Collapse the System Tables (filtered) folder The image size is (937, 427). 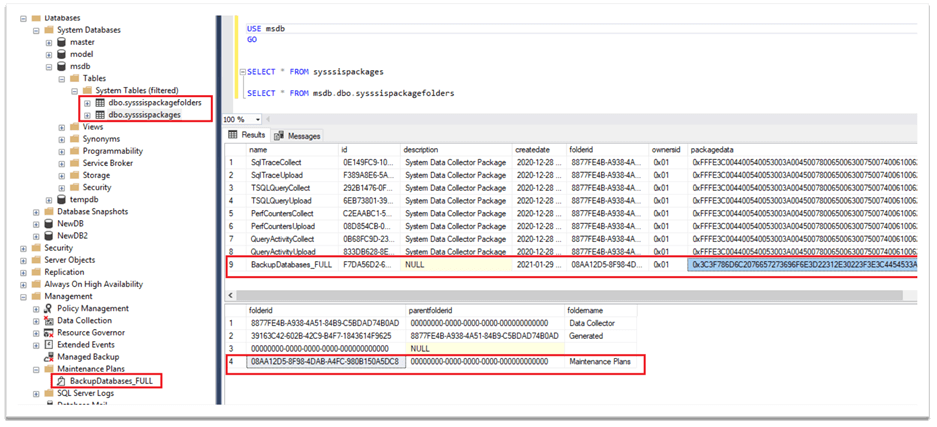coord(74,91)
